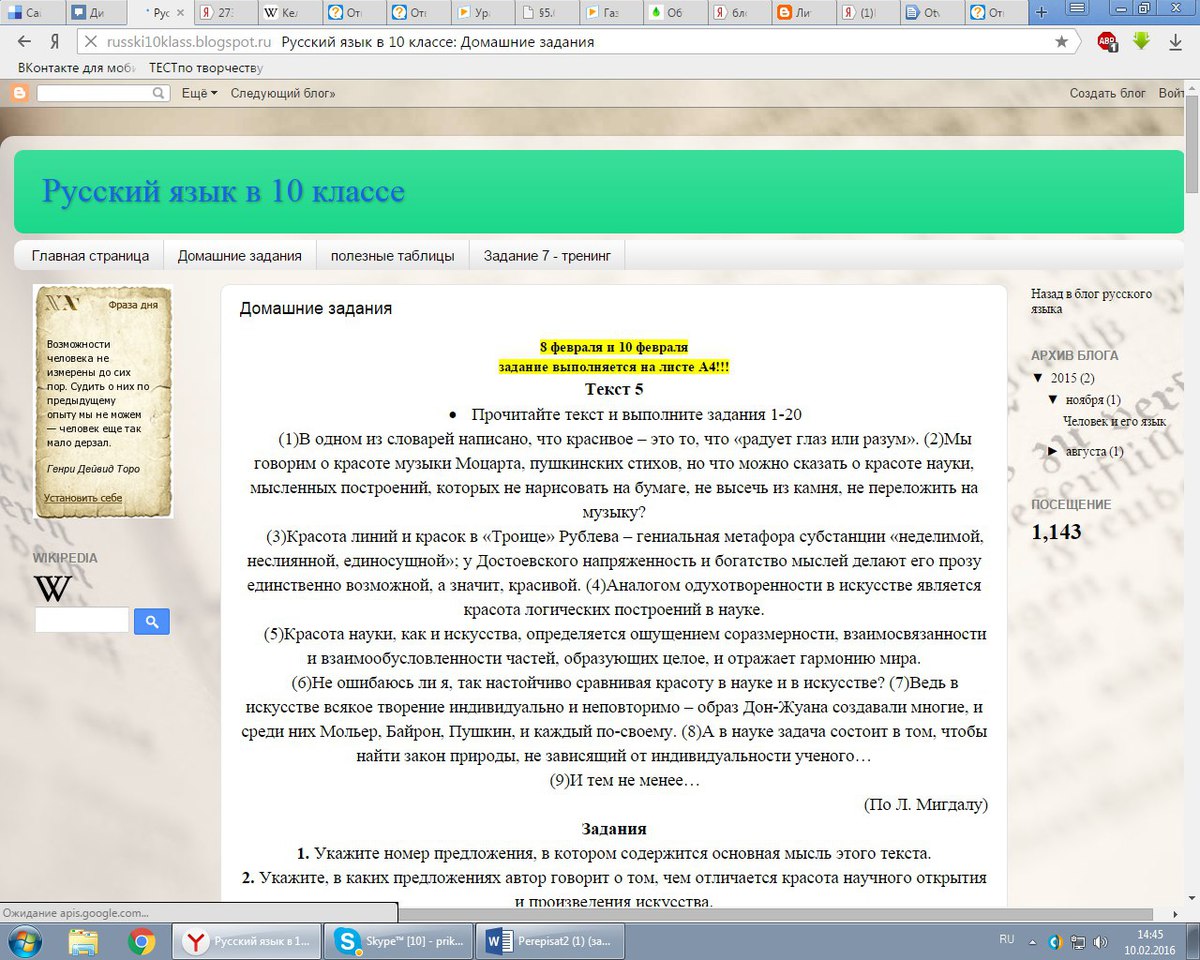Viewport: 1200px width, 960px height.
Task: Click the bookmark star in the address bar
Action: [1061, 42]
